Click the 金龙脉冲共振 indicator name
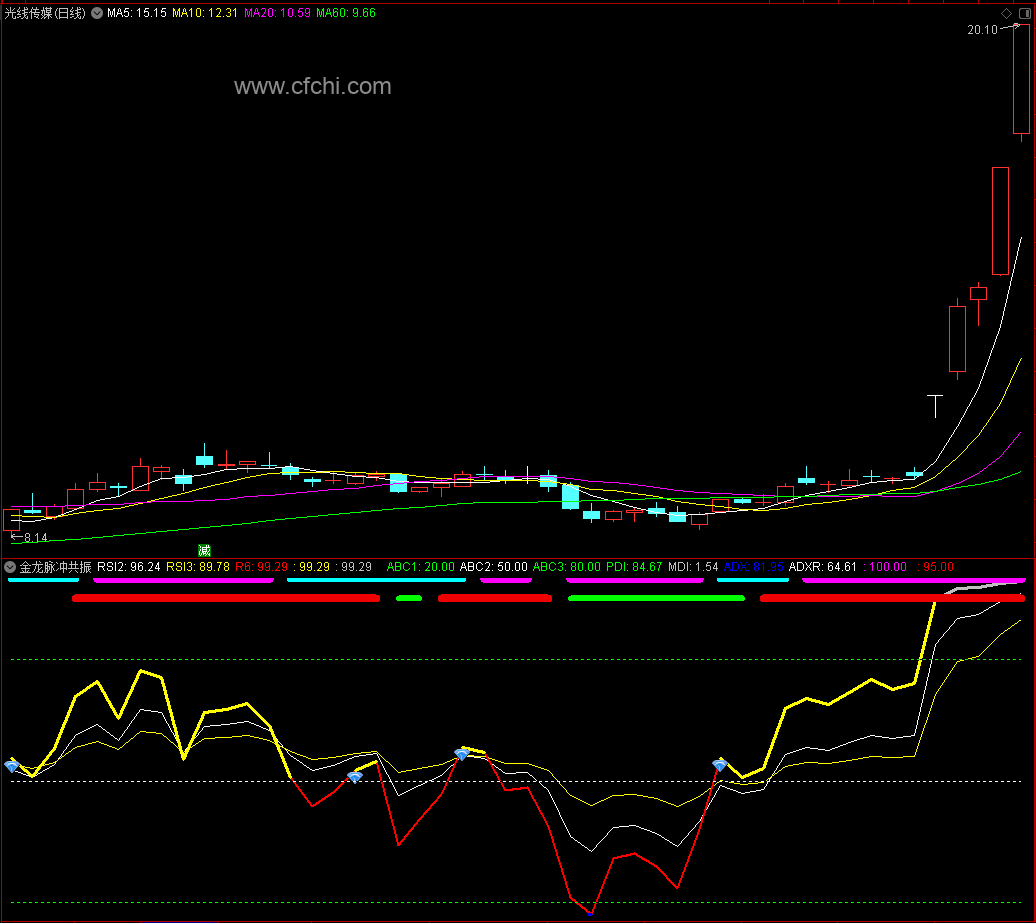Image resolution: width=1036 pixels, height=923 pixels. pyautogui.click(x=56, y=567)
